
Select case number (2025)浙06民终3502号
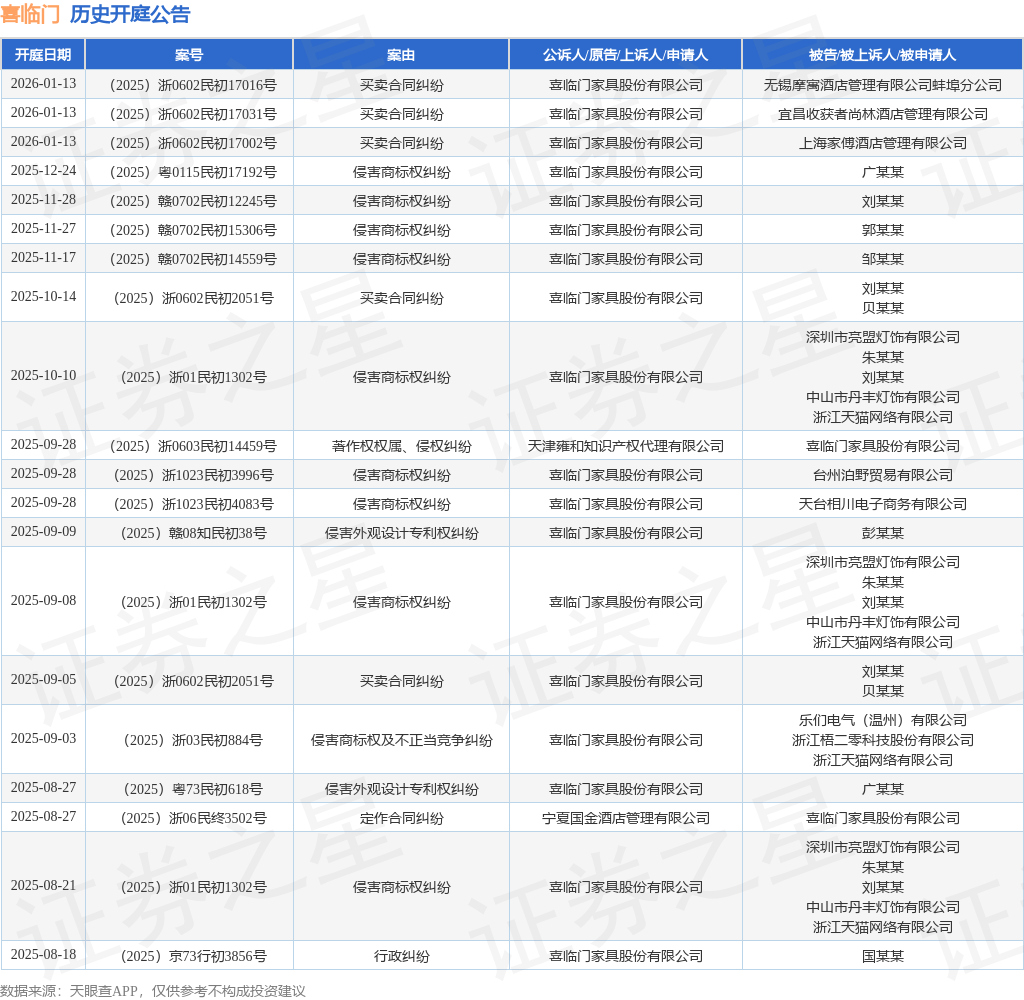(193, 818)
